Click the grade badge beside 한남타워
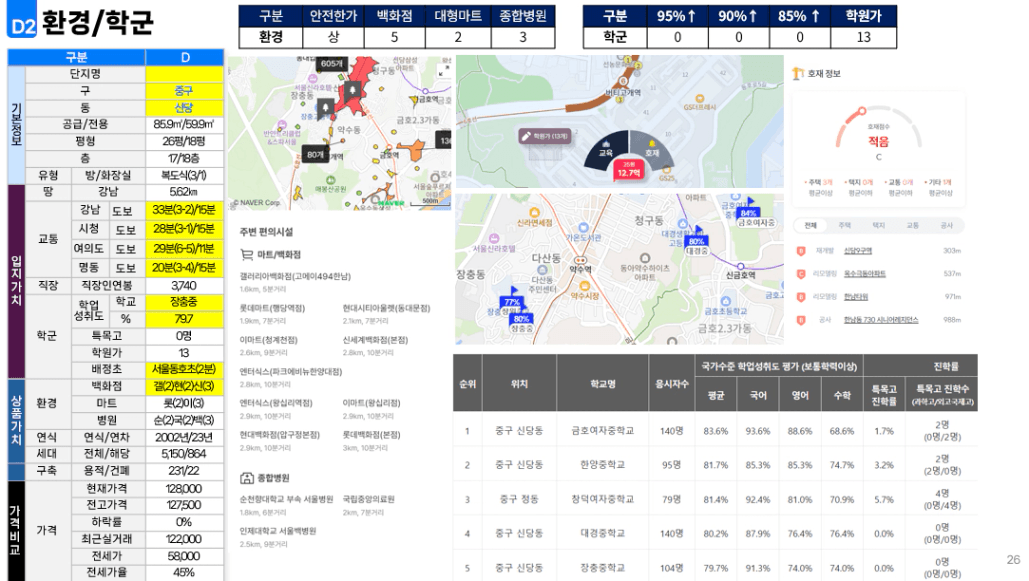 pyautogui.click(x=801, y=297)
